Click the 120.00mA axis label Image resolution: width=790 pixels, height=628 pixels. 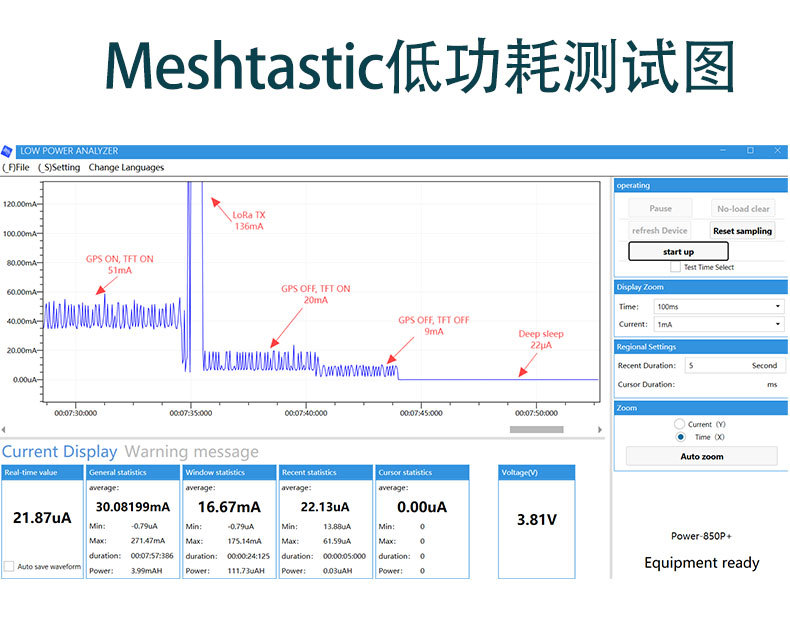(x=20, y=204)
